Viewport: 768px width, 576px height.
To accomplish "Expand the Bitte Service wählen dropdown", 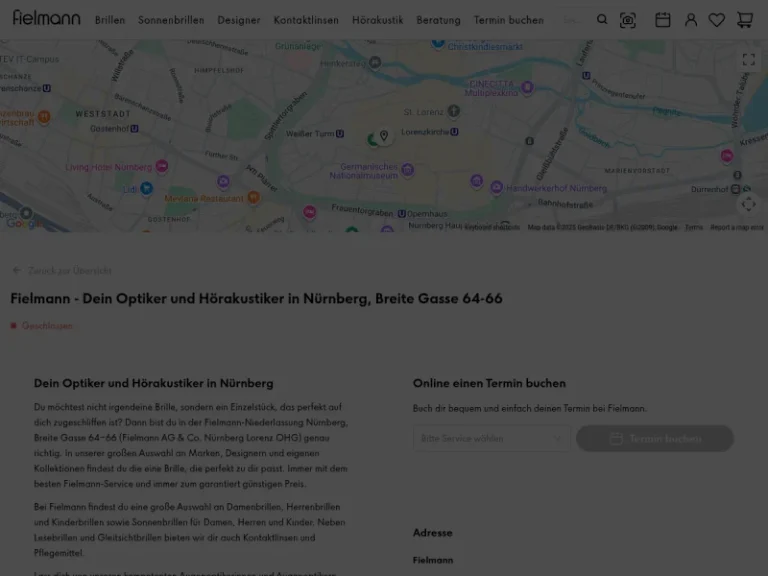I will click(x=492, y=438).
